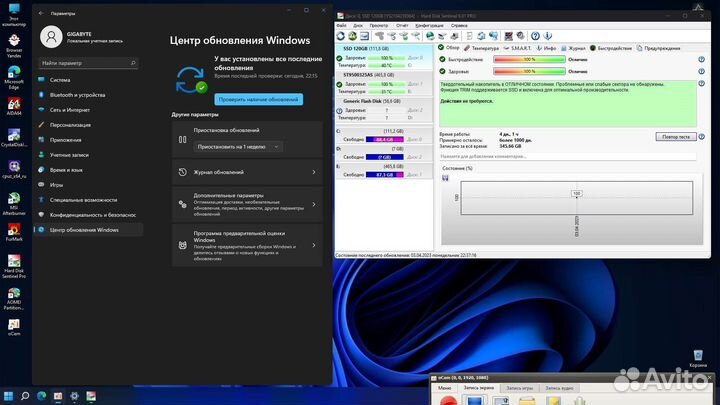Open Время и язык settings
720x405 pixels.
(89, 170)
